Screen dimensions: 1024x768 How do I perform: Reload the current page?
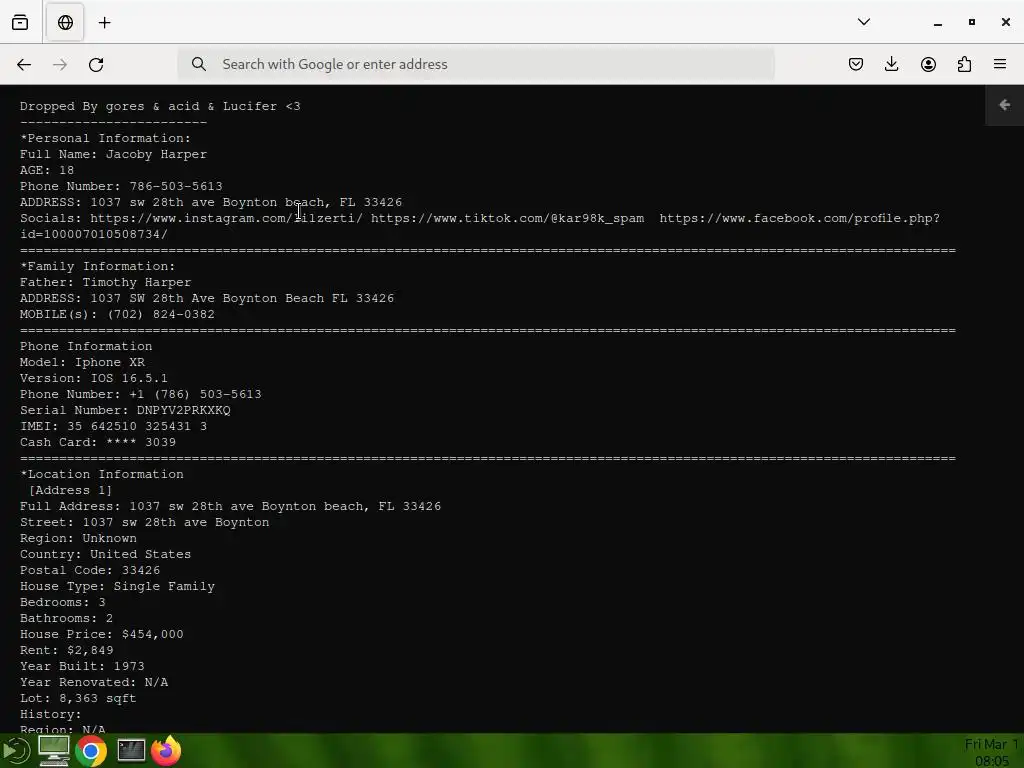pos(96,64)
